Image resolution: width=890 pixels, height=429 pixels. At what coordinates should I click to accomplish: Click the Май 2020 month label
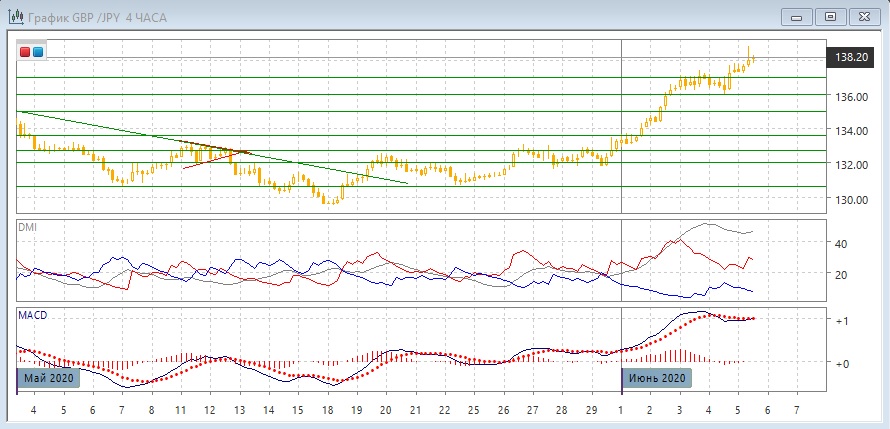(x=47, y=378)
